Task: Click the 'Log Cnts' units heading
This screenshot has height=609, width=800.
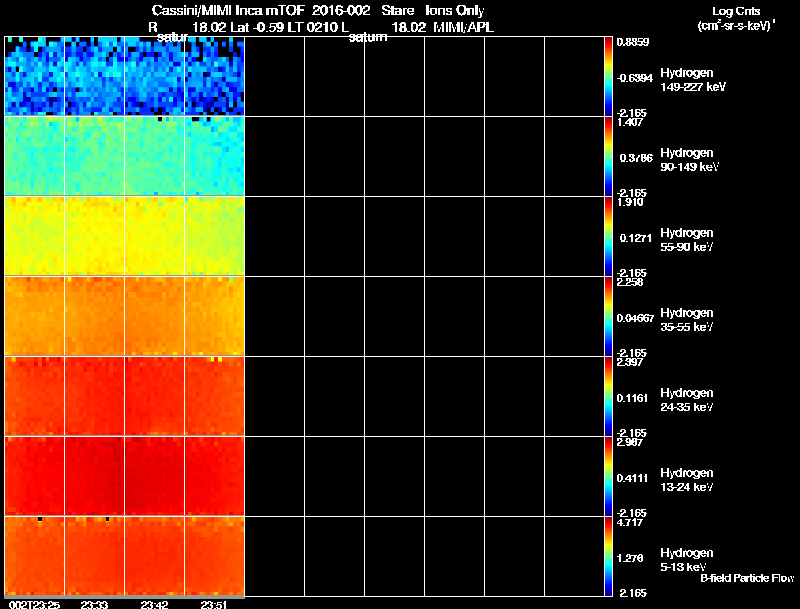Action: click(736, 11)
